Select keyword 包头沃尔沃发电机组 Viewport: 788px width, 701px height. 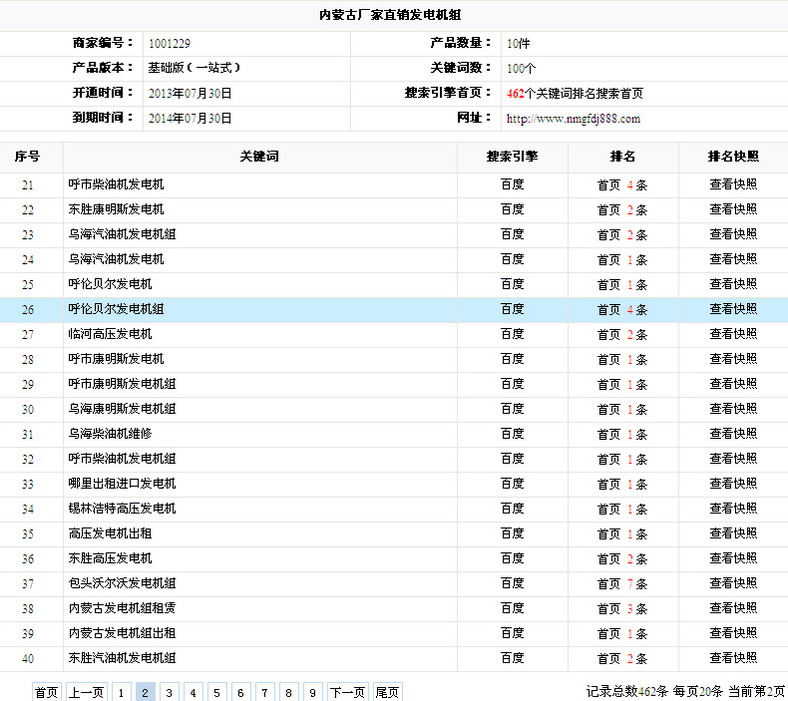122,583
